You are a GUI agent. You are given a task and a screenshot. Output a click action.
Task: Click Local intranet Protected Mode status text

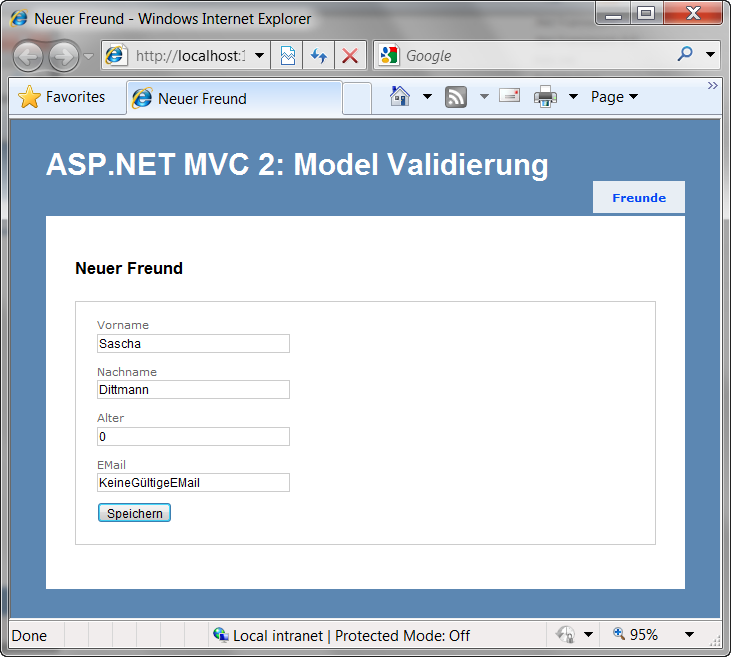(351, 636)
